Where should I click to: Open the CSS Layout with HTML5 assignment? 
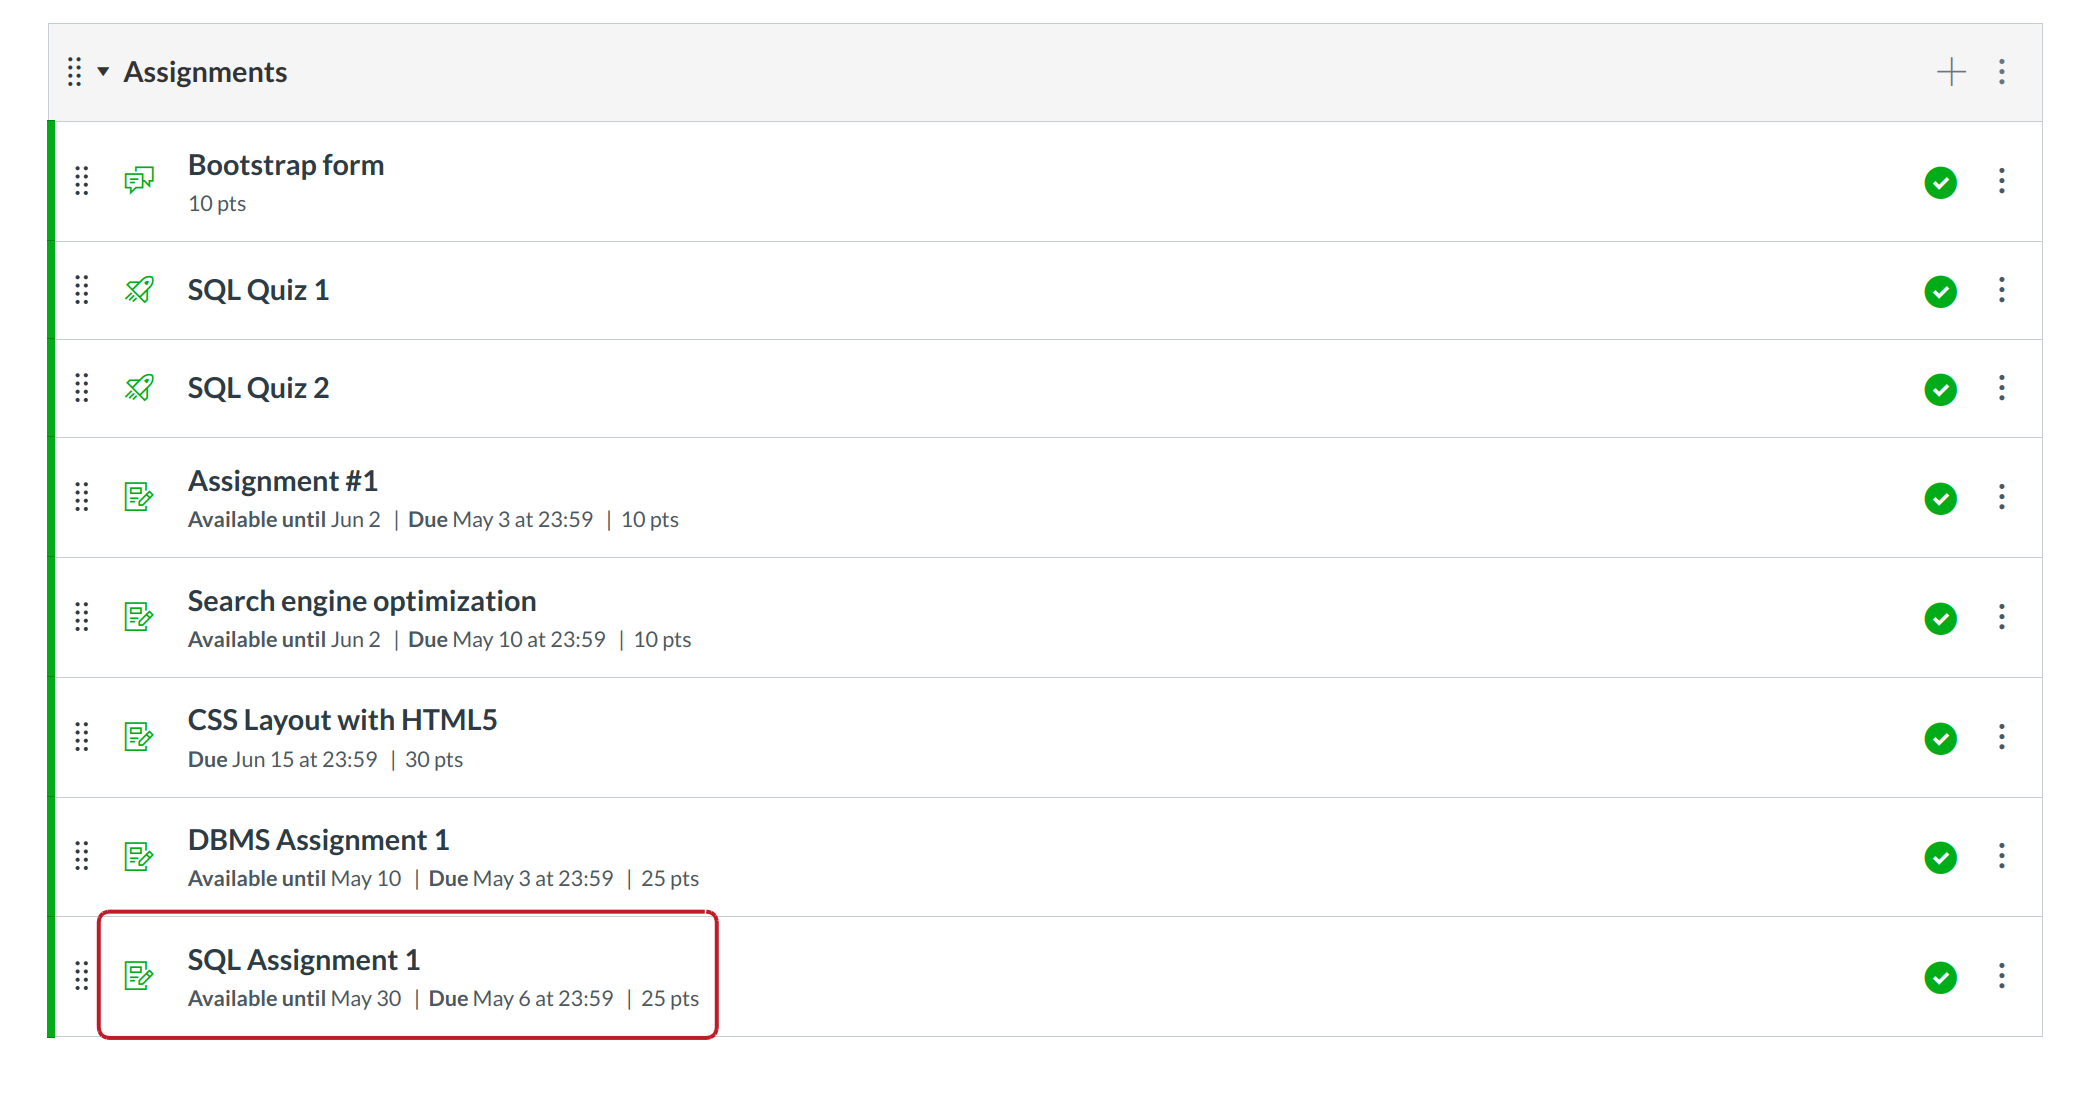coord(342,720)
